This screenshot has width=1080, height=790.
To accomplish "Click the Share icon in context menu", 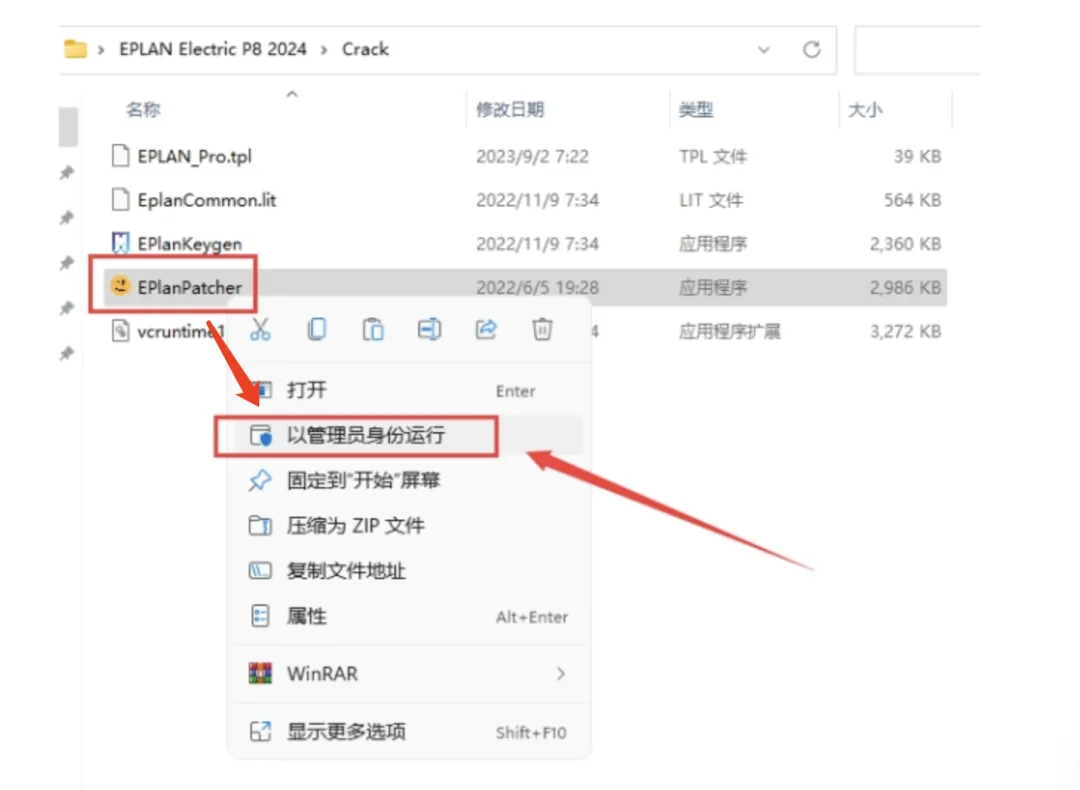I will [x=486, y=329].
